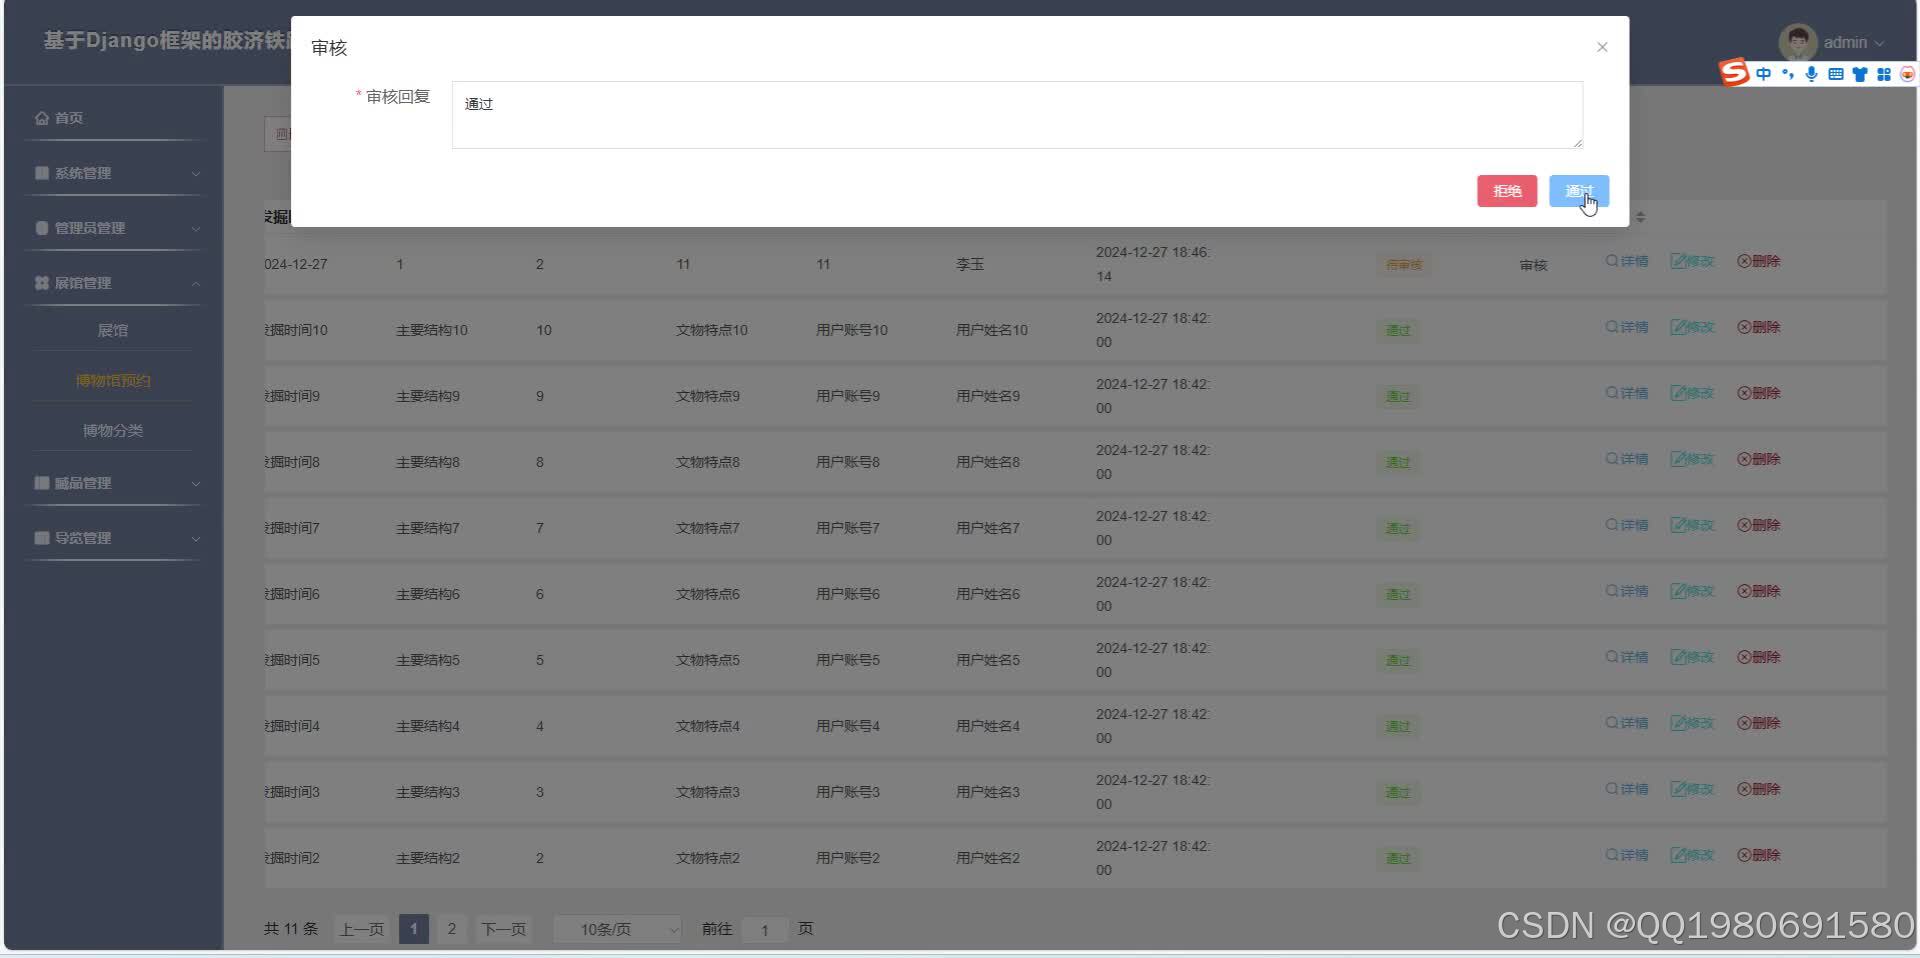Toggle Sogou Chinese 中 language mode
1920x958 pixels.
[x=1763, y=74]
